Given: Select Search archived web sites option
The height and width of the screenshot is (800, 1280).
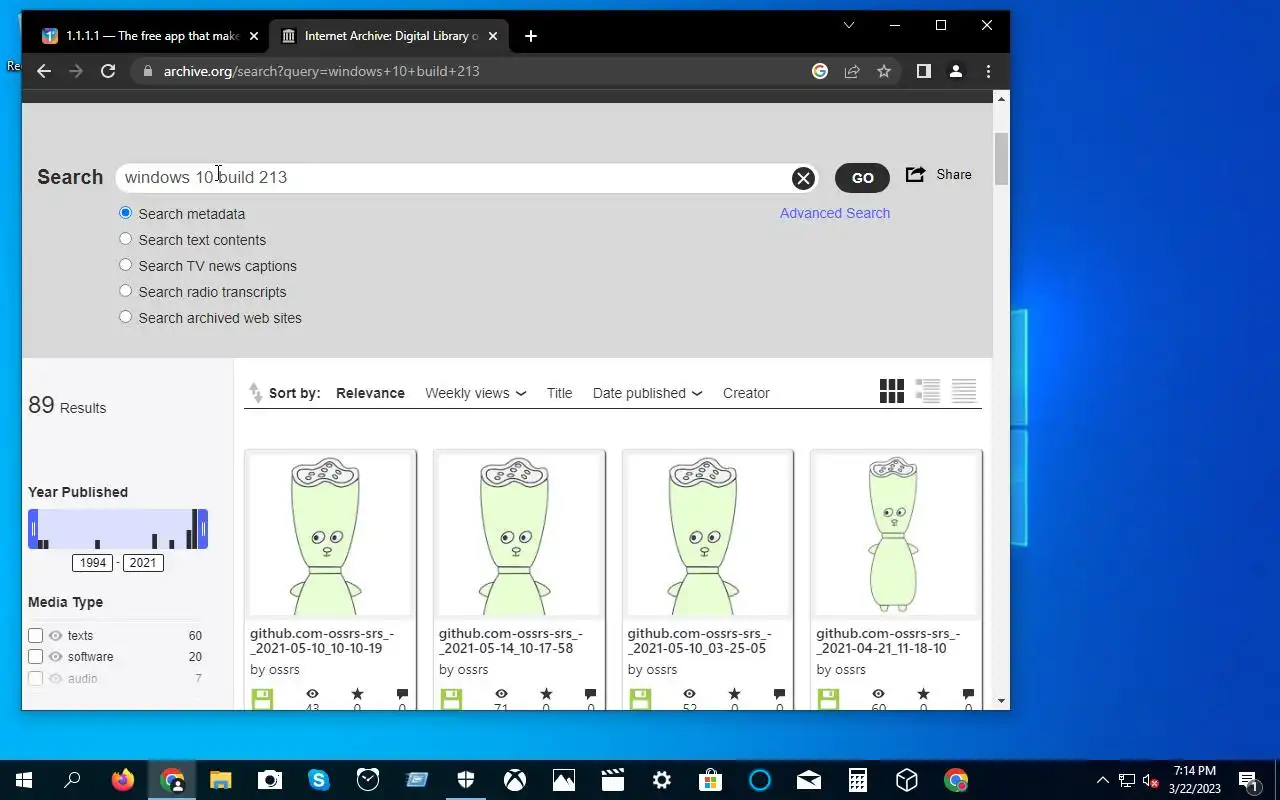Looking at the screenshot, I should 125,317.
